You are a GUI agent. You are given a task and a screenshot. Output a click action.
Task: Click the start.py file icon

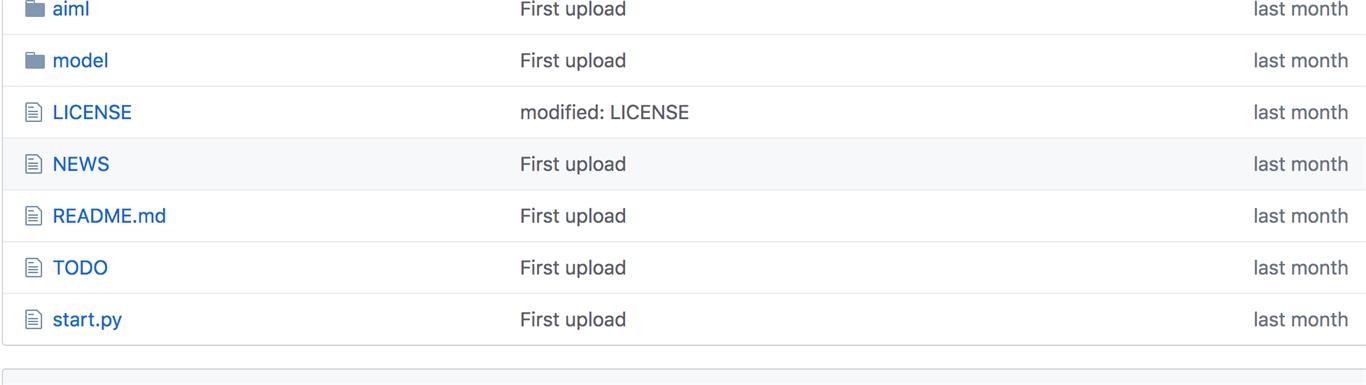34,320
